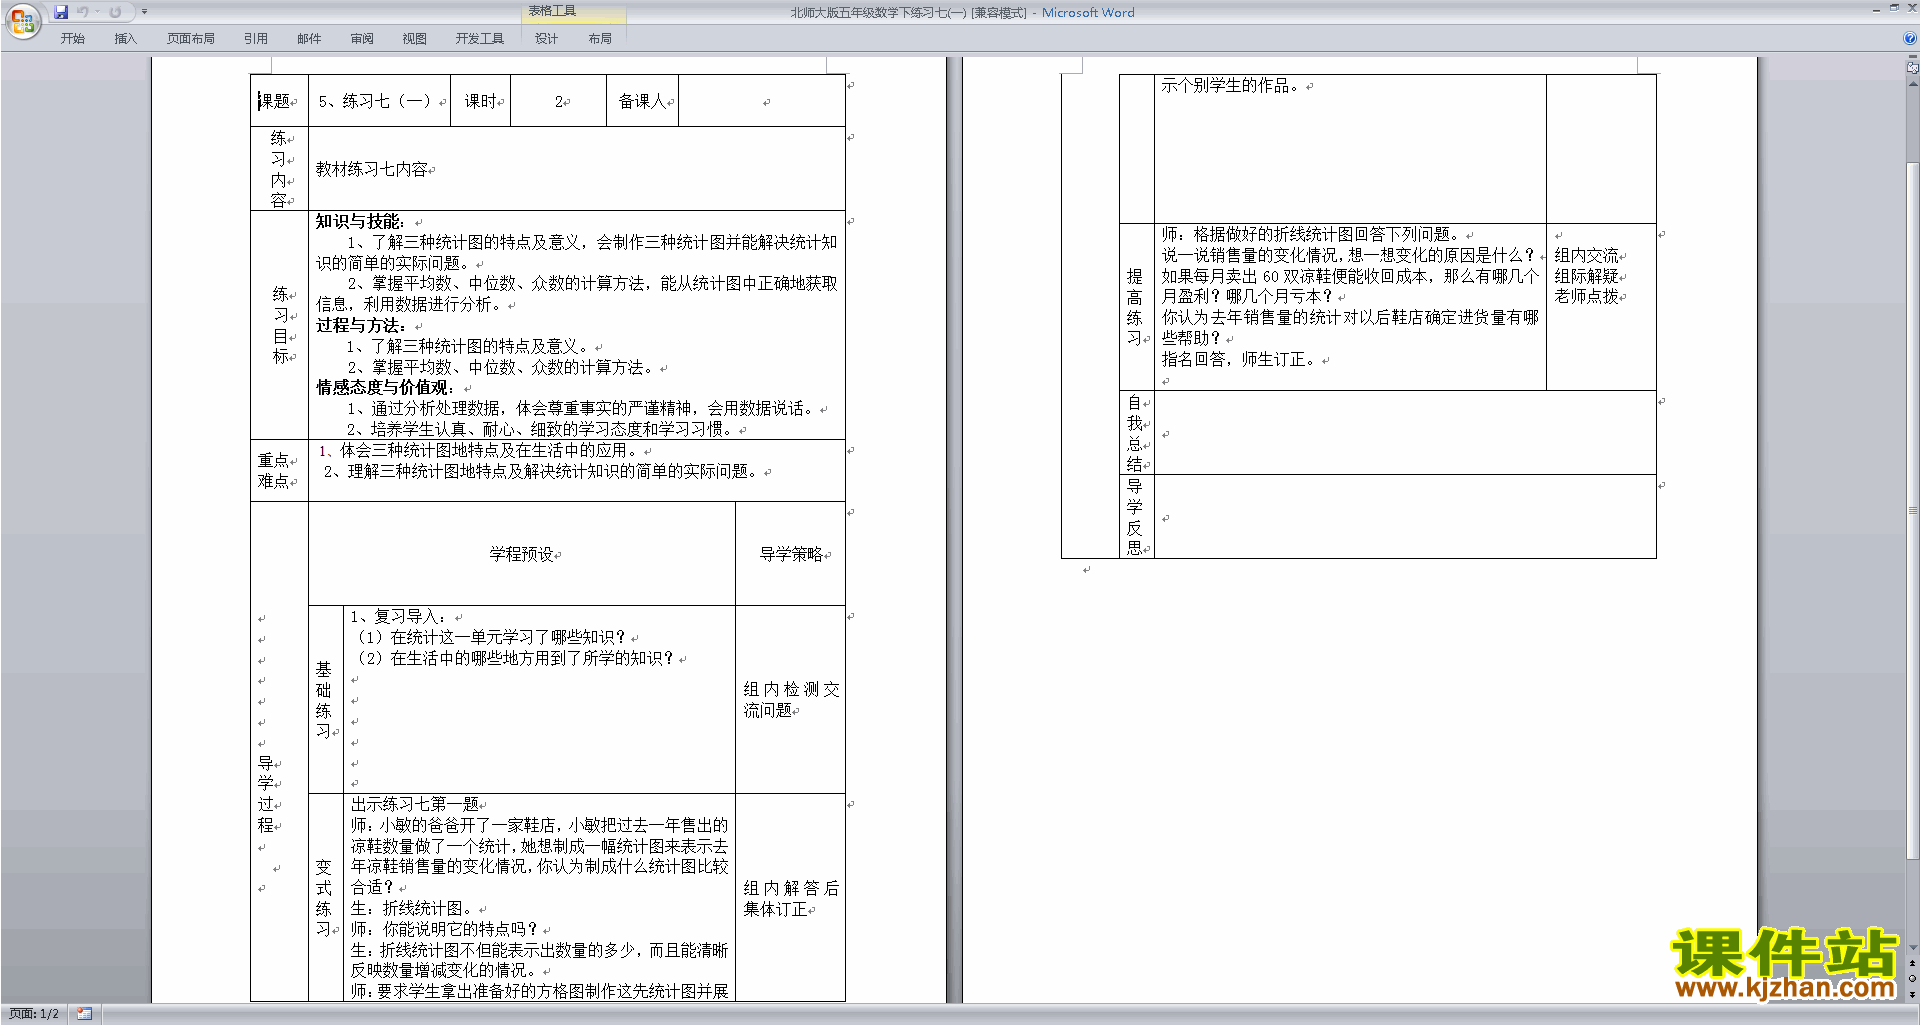The height and width of the screenshot is (1025, 1920).
Task: Click the empty cell beside 自我总结
Action: (x=1405, y=433)
